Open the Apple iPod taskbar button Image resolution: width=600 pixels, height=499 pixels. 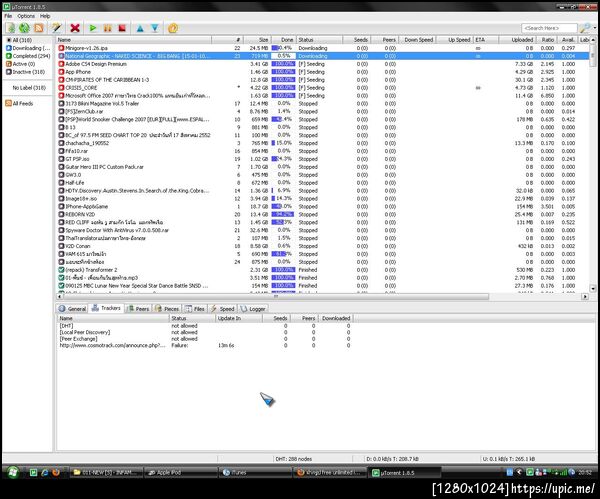pyautogui.click(x=181, y=473)
